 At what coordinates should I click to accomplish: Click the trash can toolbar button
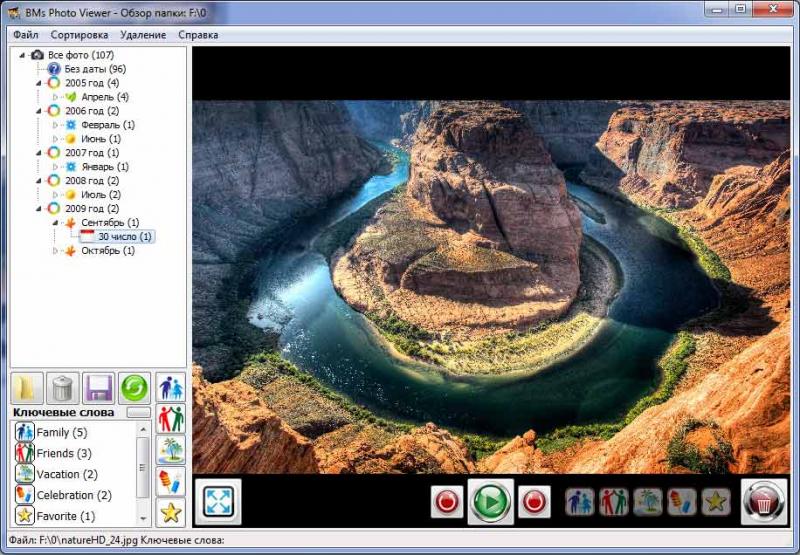tap(63, 388)
